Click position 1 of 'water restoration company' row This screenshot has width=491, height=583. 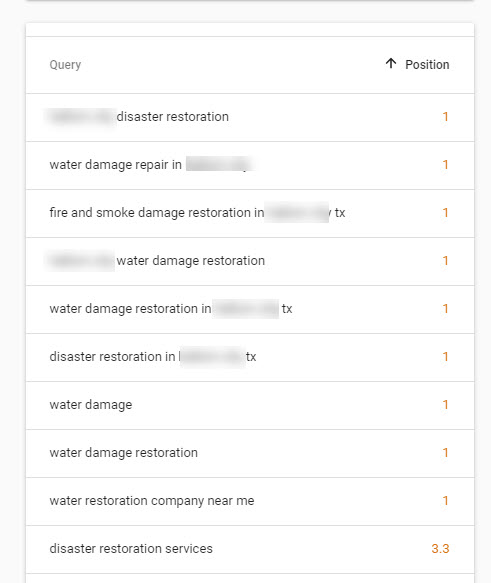click(445, 500)
